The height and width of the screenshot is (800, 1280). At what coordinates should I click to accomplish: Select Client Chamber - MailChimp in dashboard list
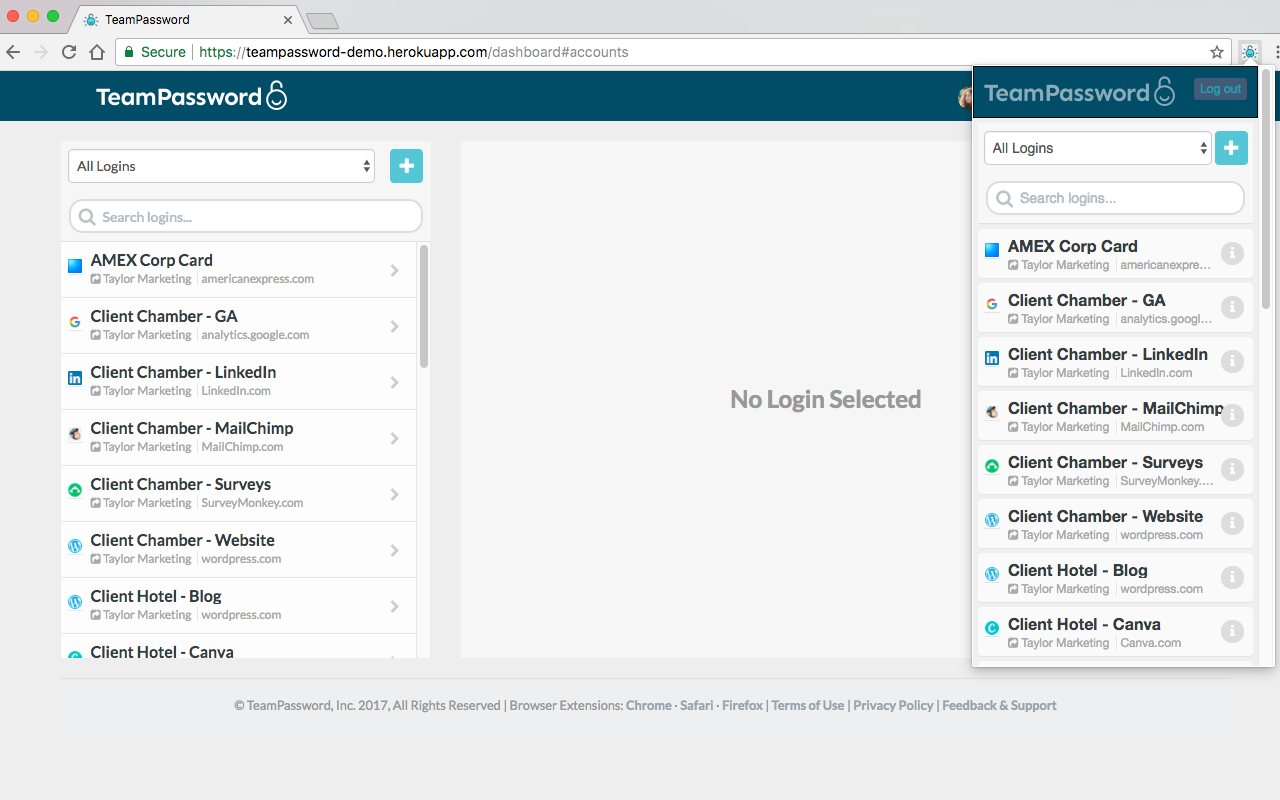[x=238, y=437]
